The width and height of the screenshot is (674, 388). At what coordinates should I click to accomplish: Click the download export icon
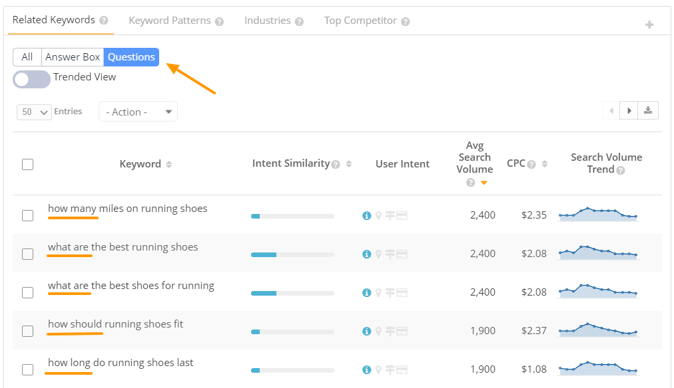[x=648, y=110]
